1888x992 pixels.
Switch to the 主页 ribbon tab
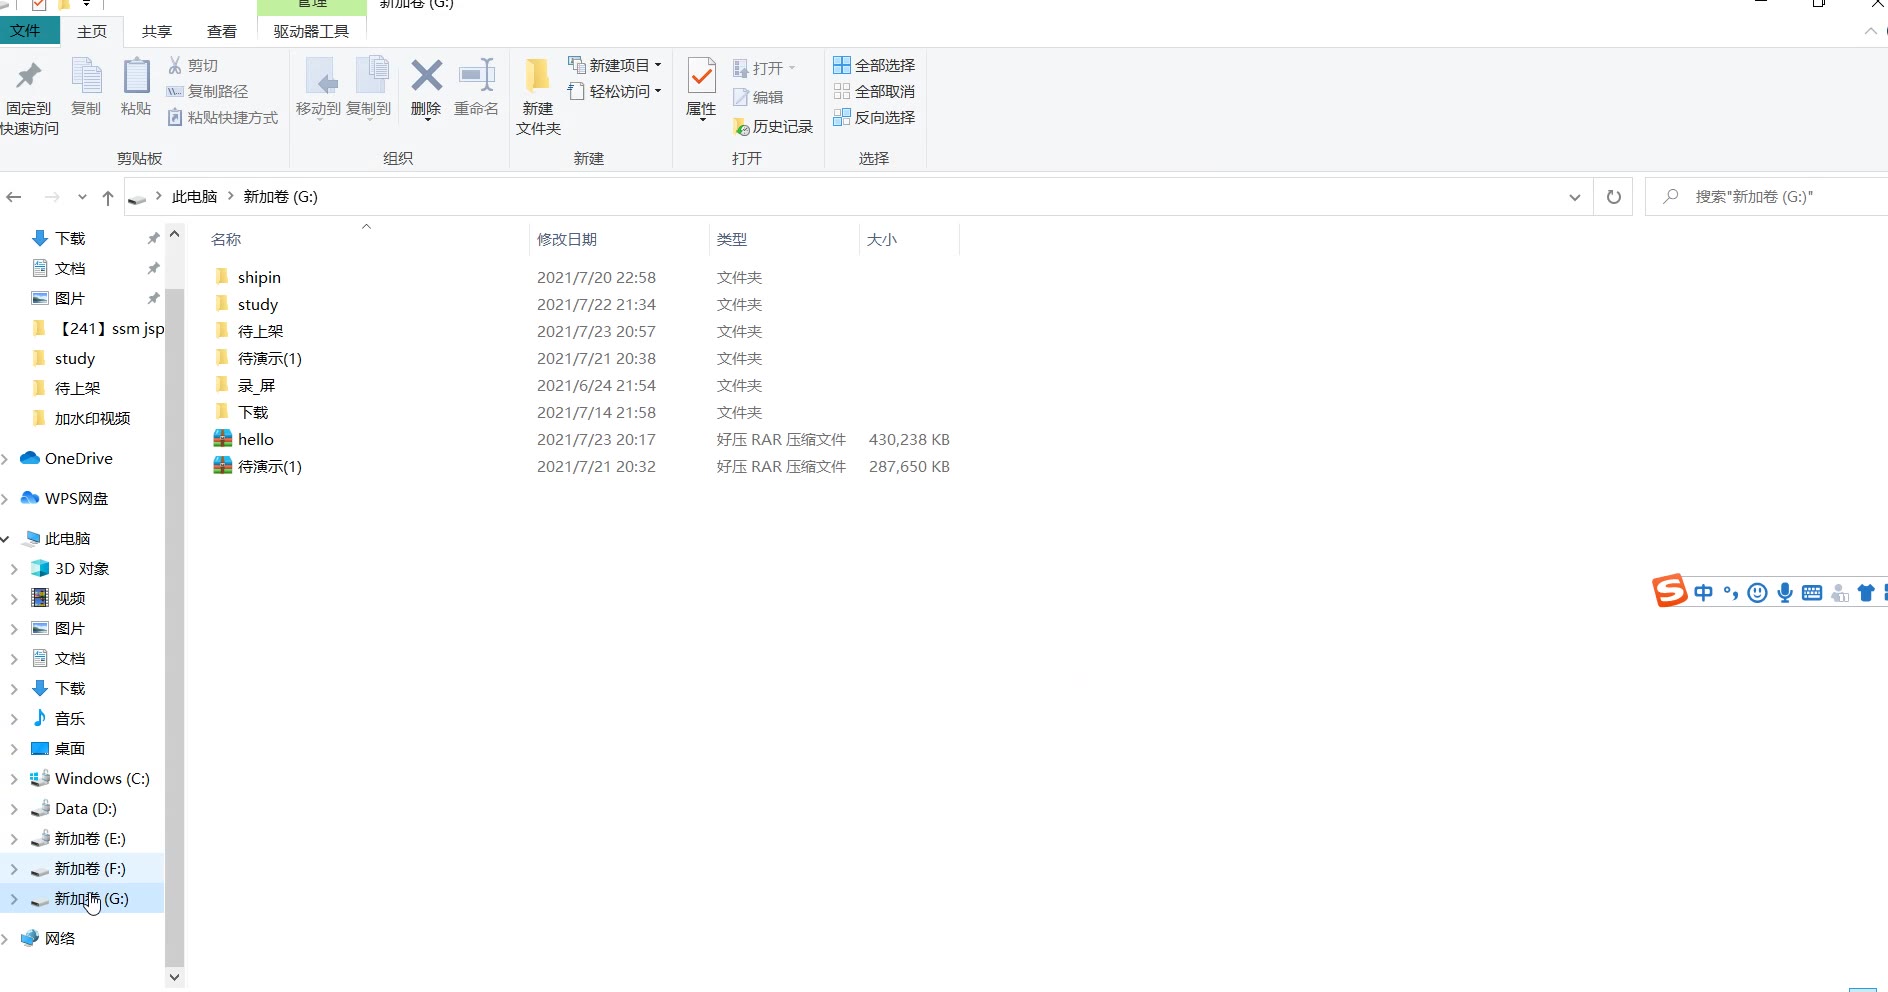pos(92,31)
